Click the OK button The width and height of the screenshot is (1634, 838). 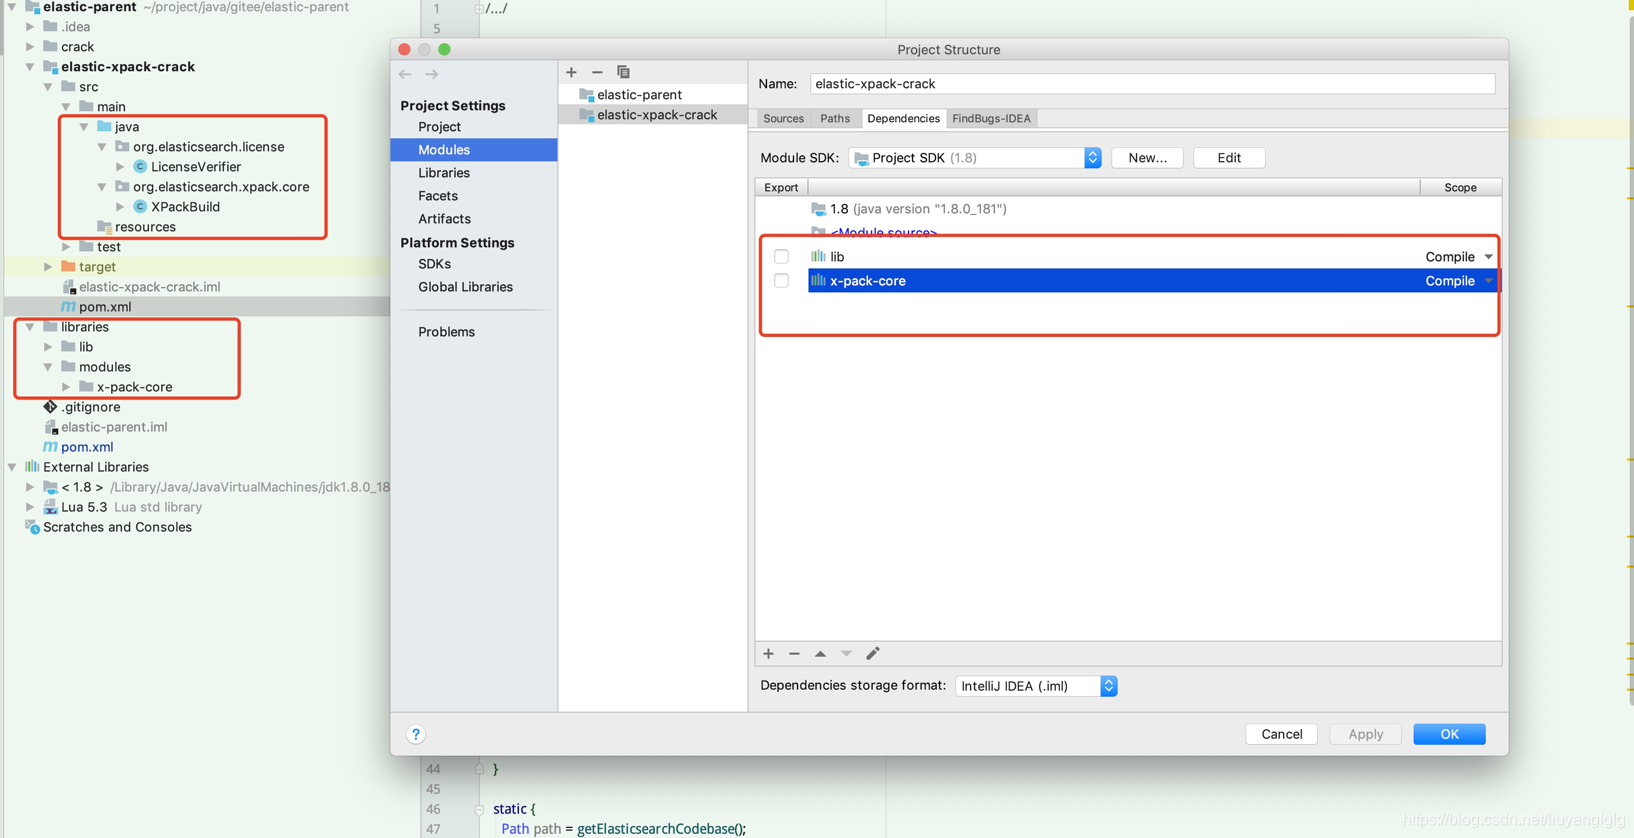1449,734
